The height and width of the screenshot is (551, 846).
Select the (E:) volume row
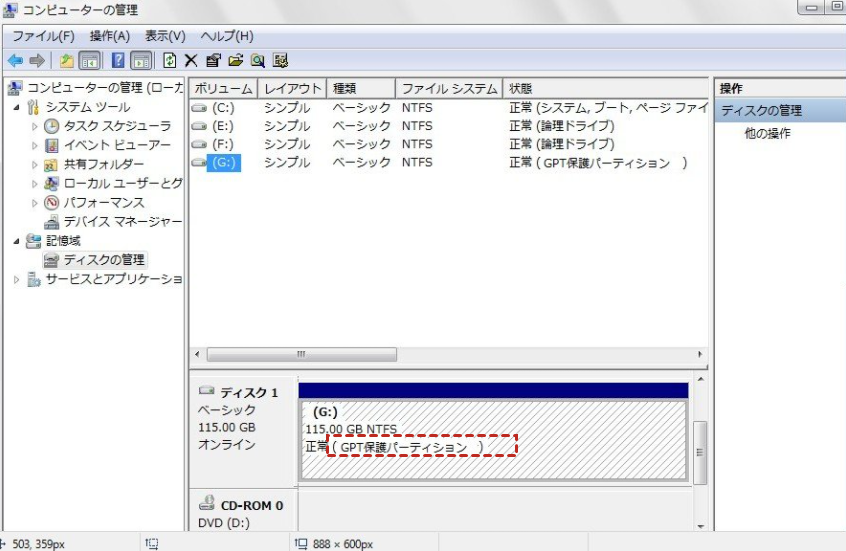(x=449, y=126)
